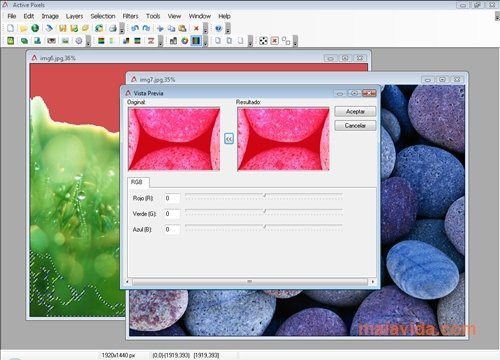Expand the toolbar overflow arrow after Help icon
The width and height of the screenshot is (500, 360).
coord(228,29)
